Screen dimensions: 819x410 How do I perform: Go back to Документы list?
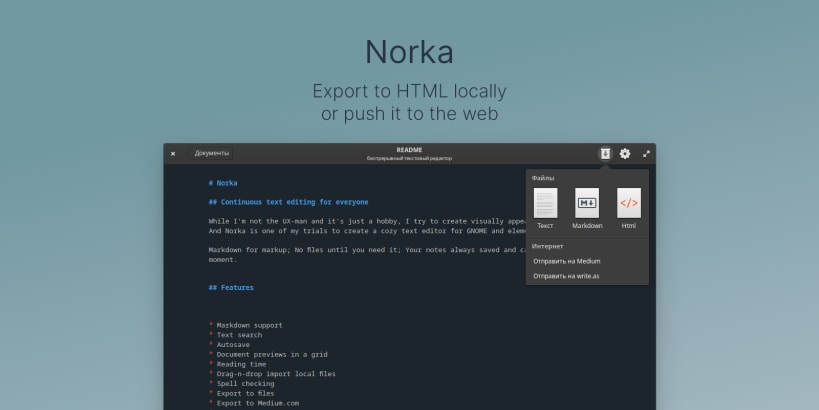point(211,153)
